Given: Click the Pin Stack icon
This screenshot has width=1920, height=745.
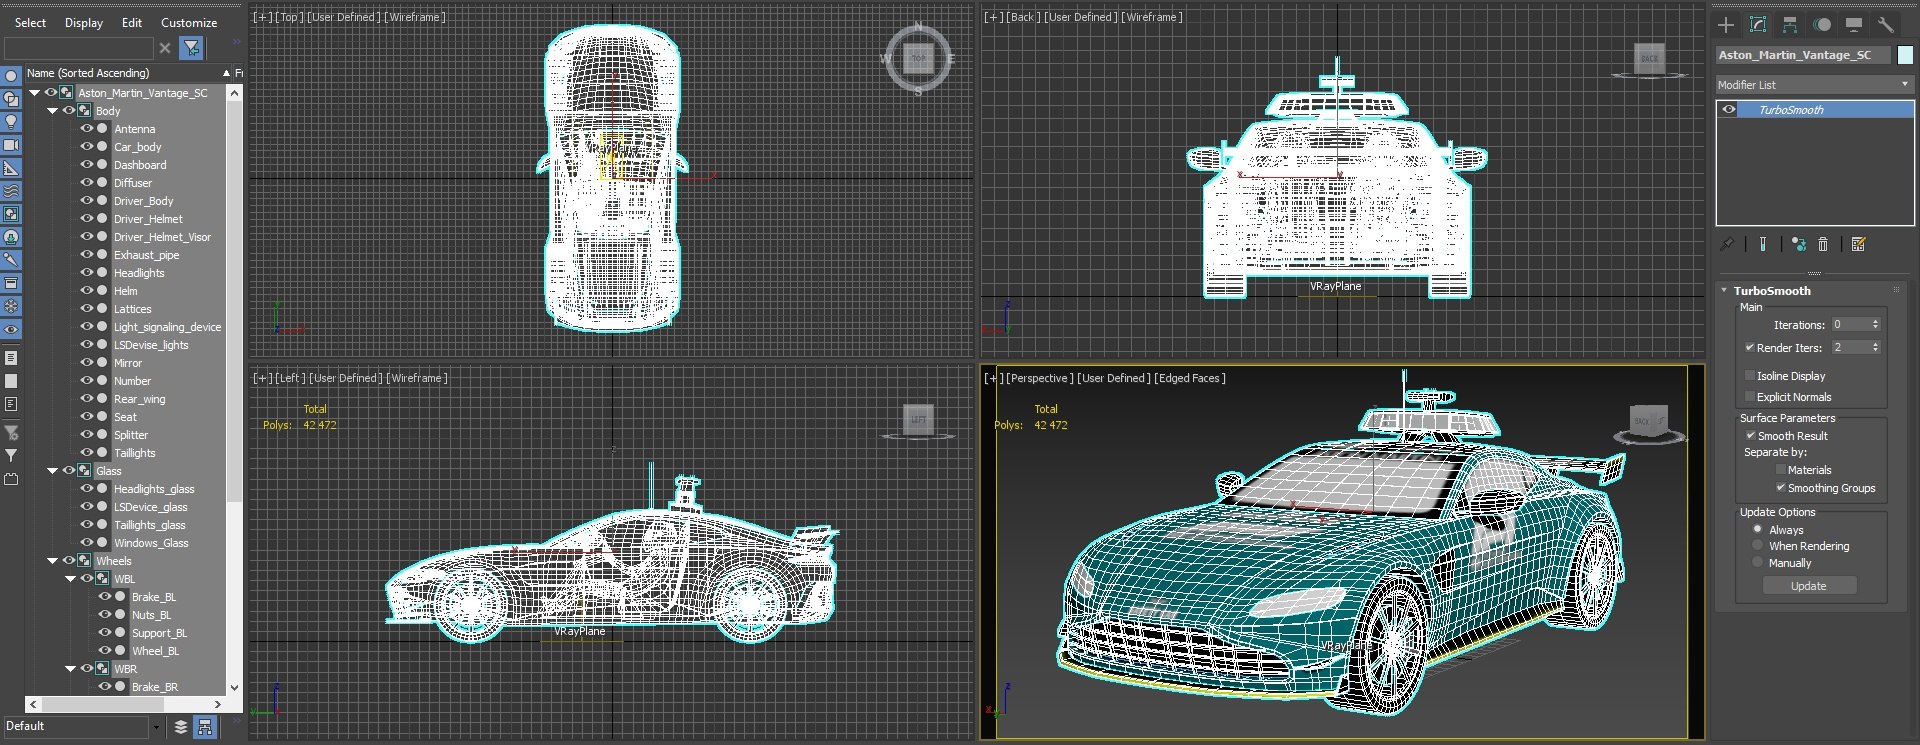Looking at the screenshot, I should pyautogui.click(x=1727, y=244).
